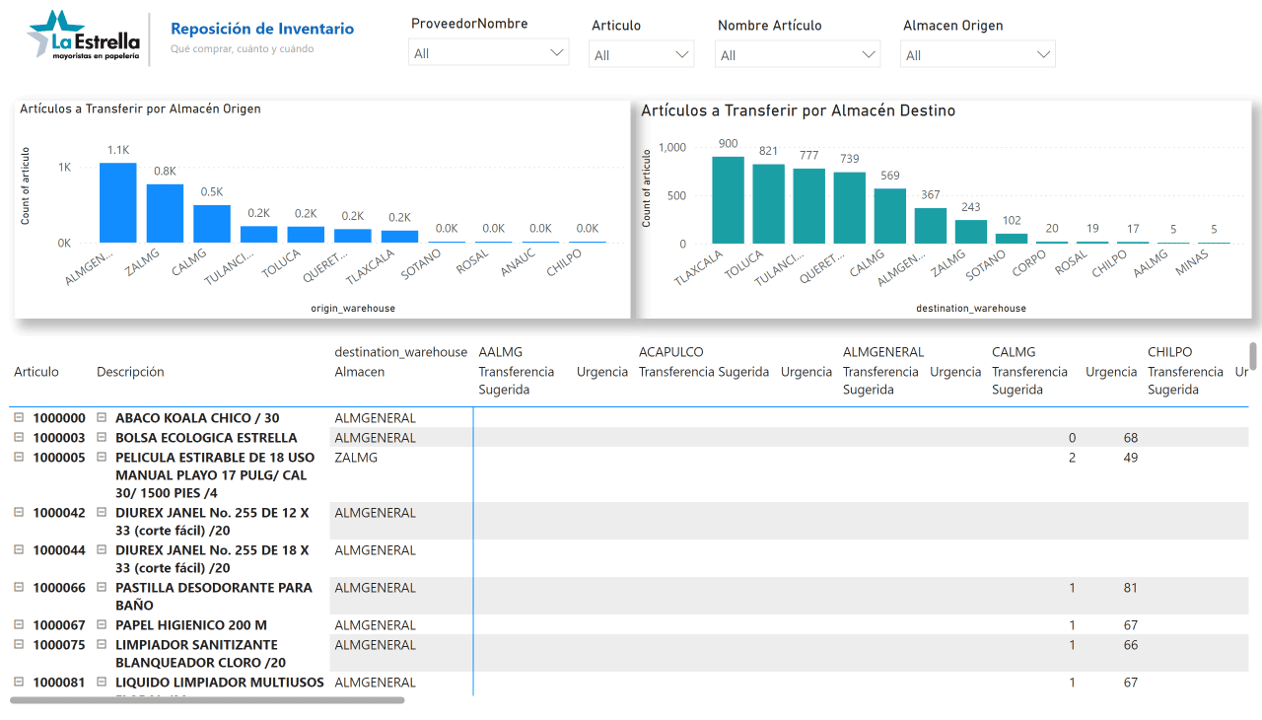Click the origin_warehouse axis label
The height and width of the screenshot is (720, 1262).
[353, 308]
